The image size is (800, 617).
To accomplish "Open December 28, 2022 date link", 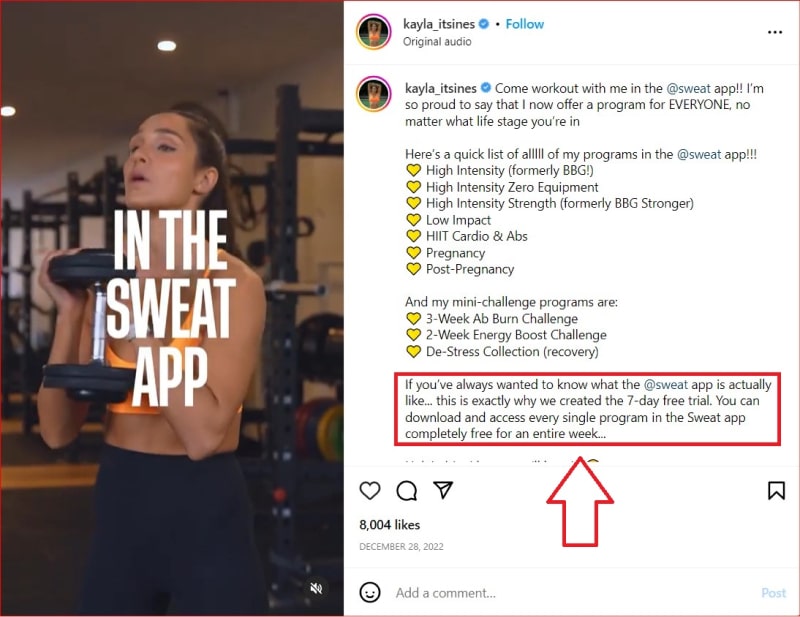I will (x=402, y=547).
